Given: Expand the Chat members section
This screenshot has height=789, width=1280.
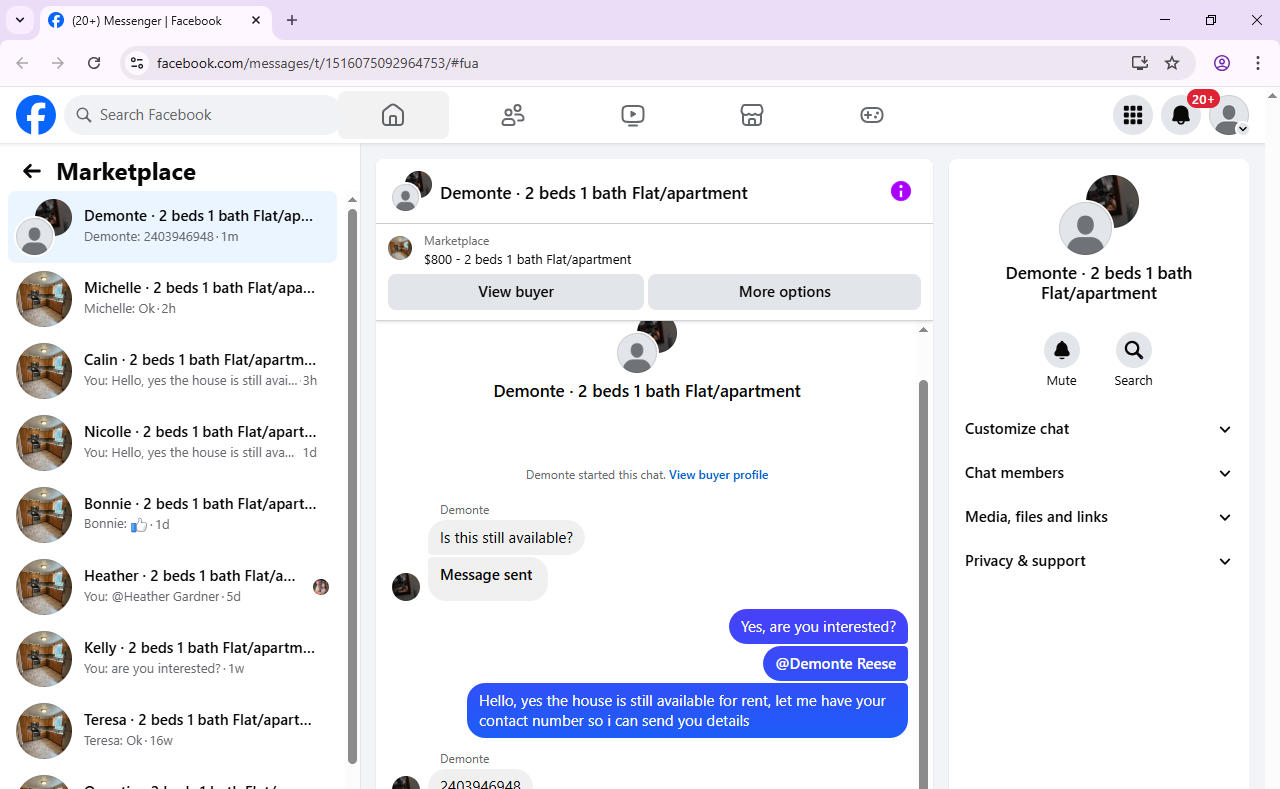Looking at the screenshot, I should pos(1099,473).
